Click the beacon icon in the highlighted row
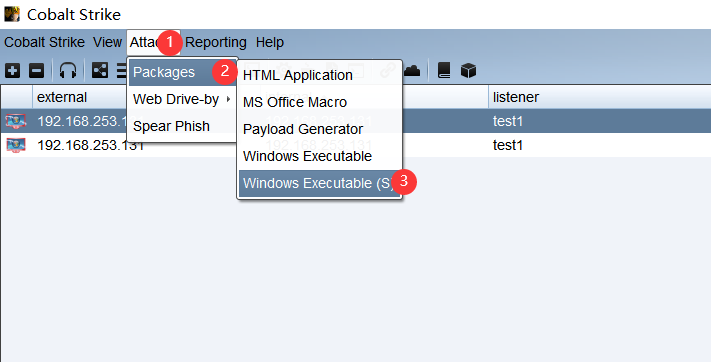 pyautogui.click(x=16, y=121)
